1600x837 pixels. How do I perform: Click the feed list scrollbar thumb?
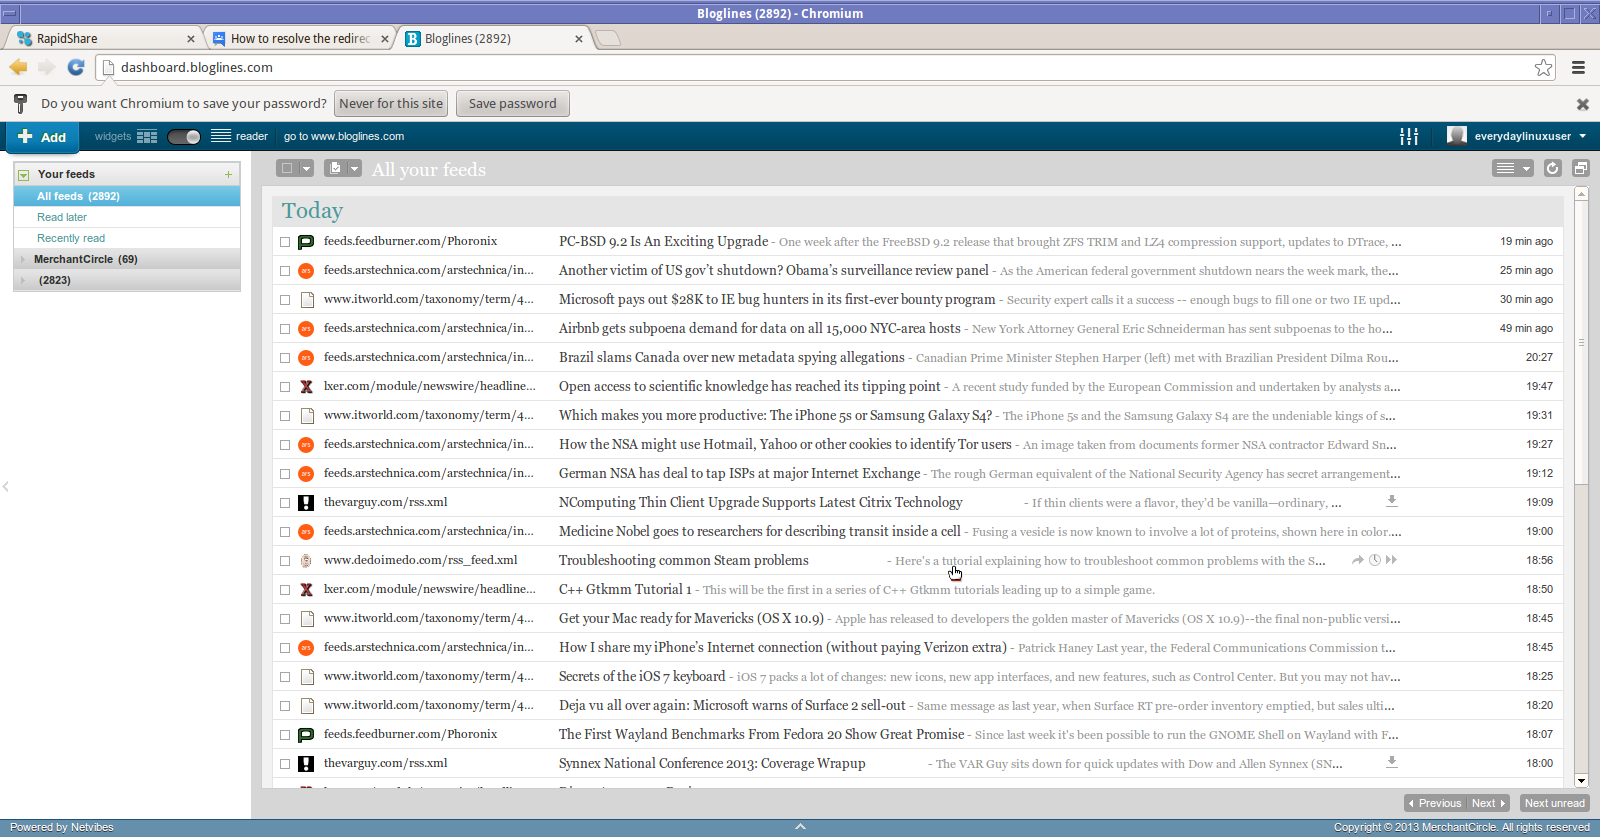tap(1581, 342)
